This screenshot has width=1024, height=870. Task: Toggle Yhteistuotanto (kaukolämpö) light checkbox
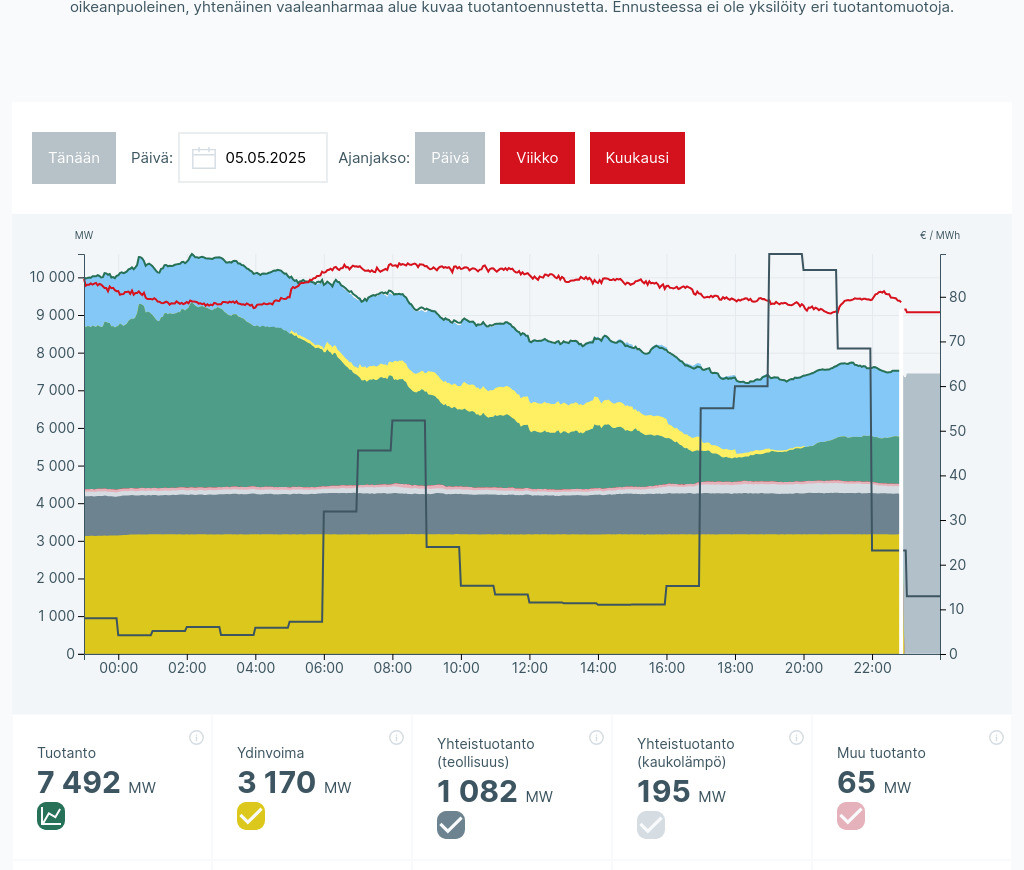pyautogui.click(x=651, y=825)
